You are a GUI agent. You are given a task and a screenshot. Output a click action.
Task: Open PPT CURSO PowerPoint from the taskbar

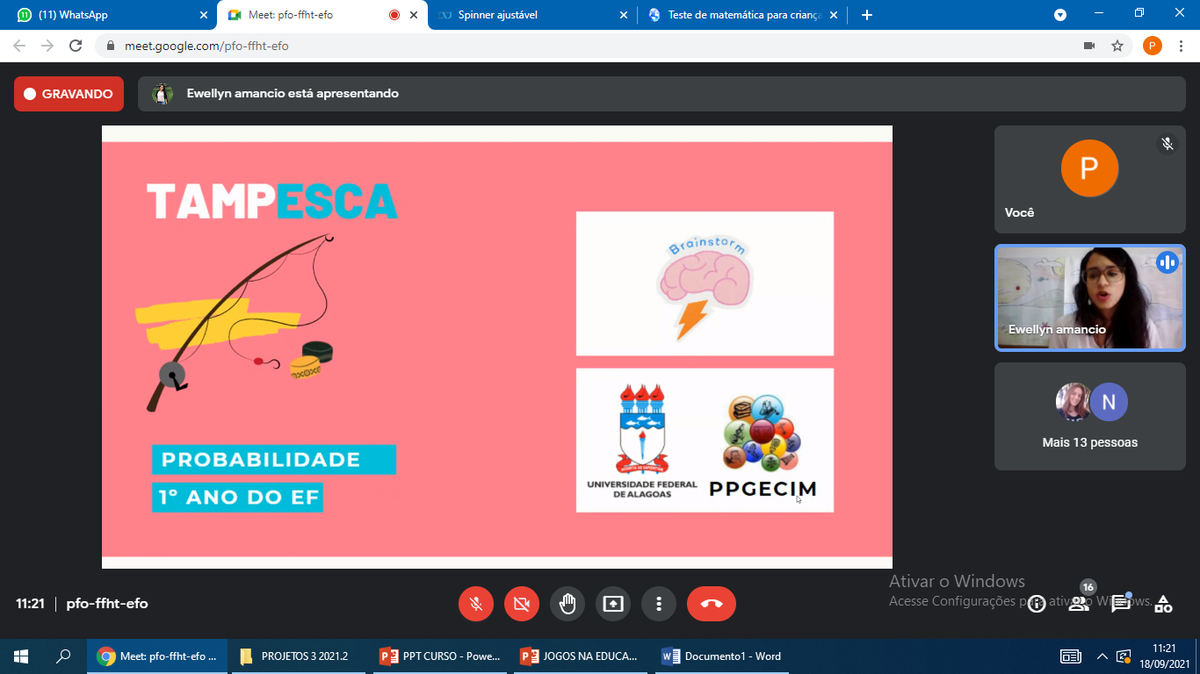tap(441, 656)
